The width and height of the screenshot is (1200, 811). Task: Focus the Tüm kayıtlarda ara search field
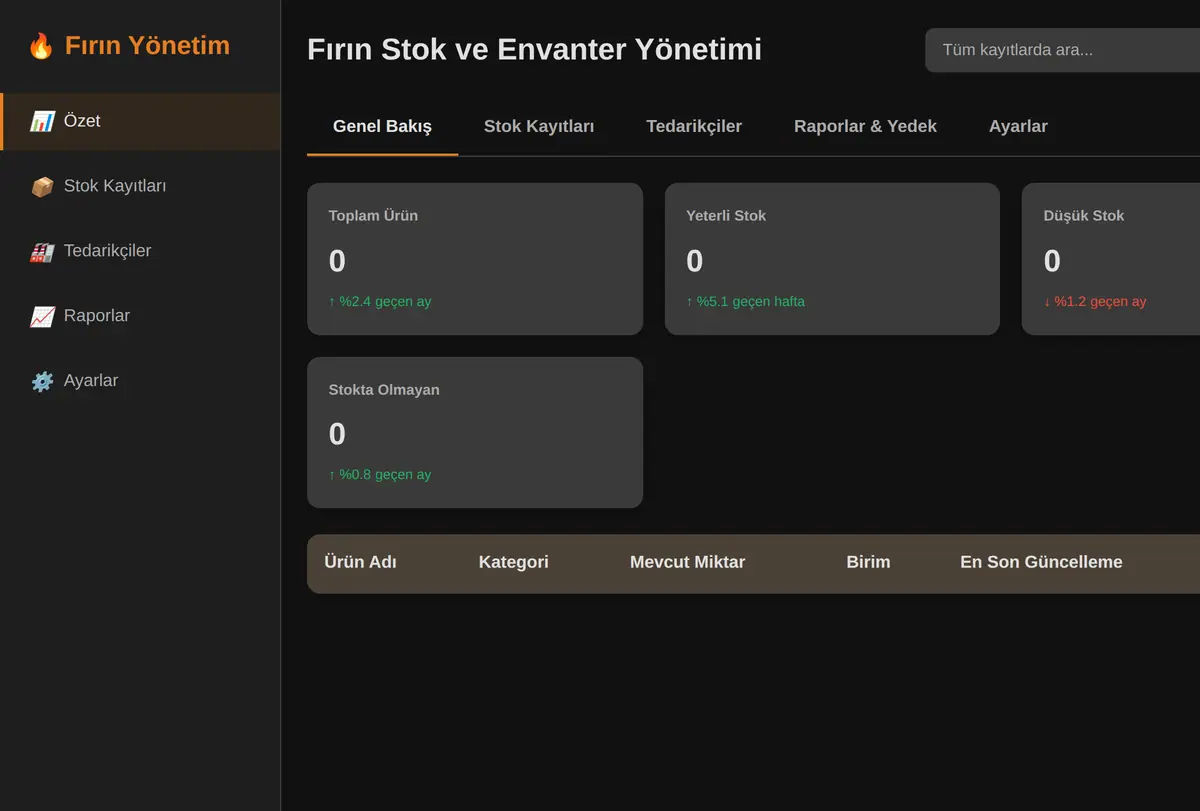click(x=1062, y=50)
